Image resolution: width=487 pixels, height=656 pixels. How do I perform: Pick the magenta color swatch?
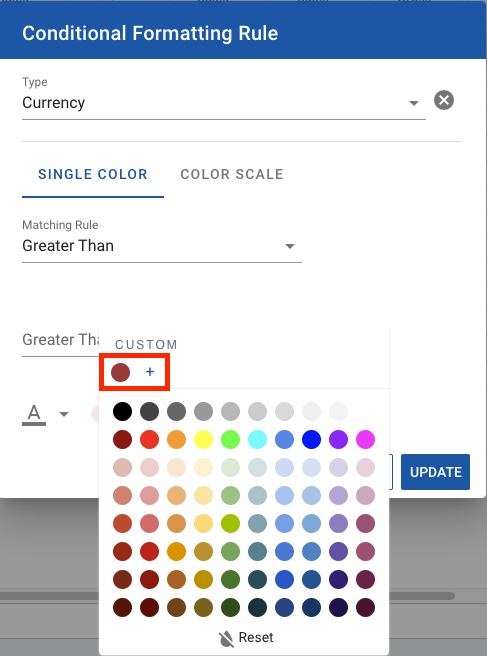[365, 440]
